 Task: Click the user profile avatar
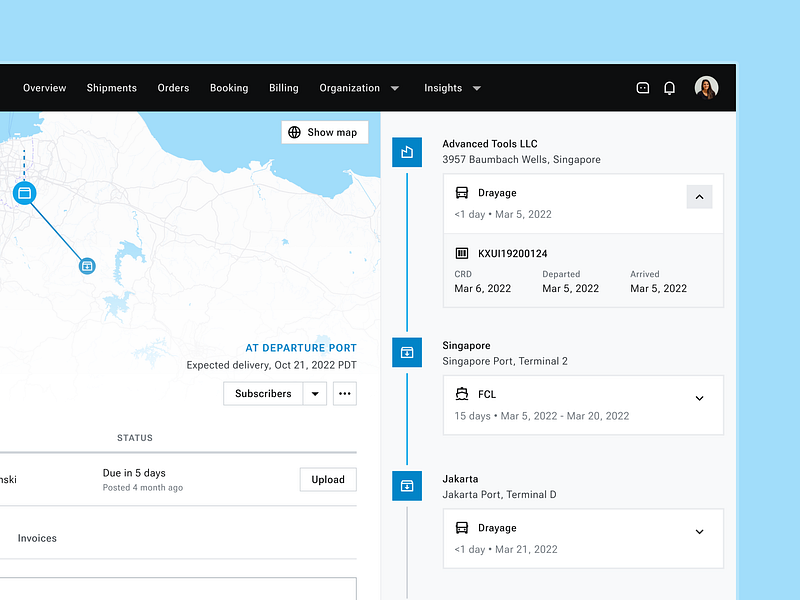[706, 87]
